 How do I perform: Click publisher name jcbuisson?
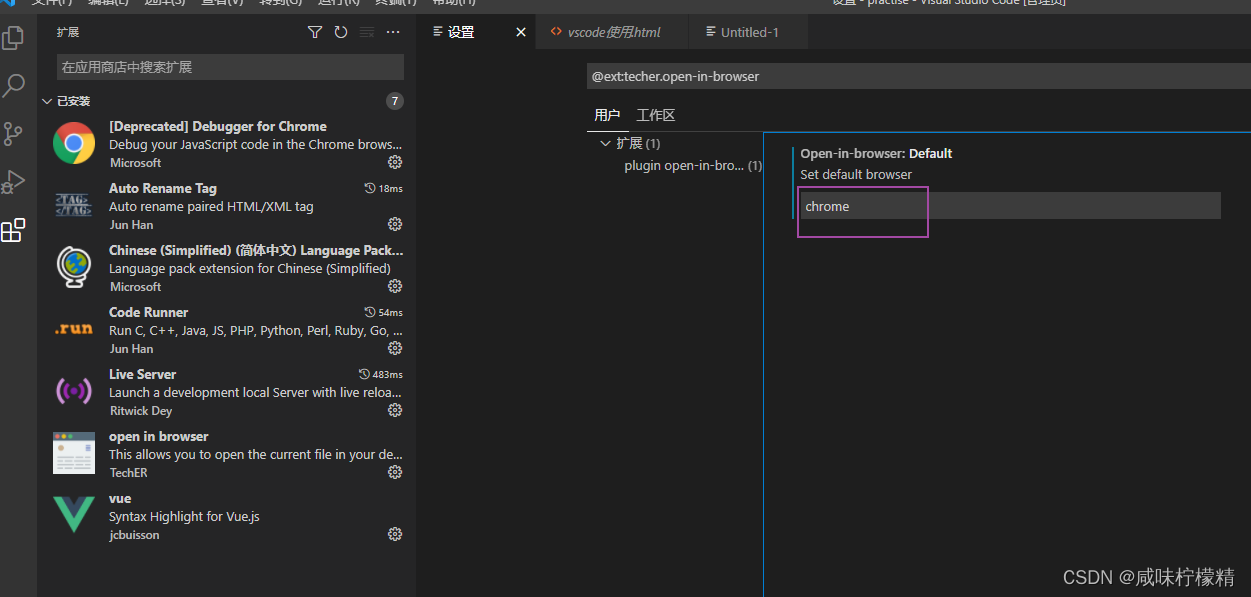tap(134, 534)
